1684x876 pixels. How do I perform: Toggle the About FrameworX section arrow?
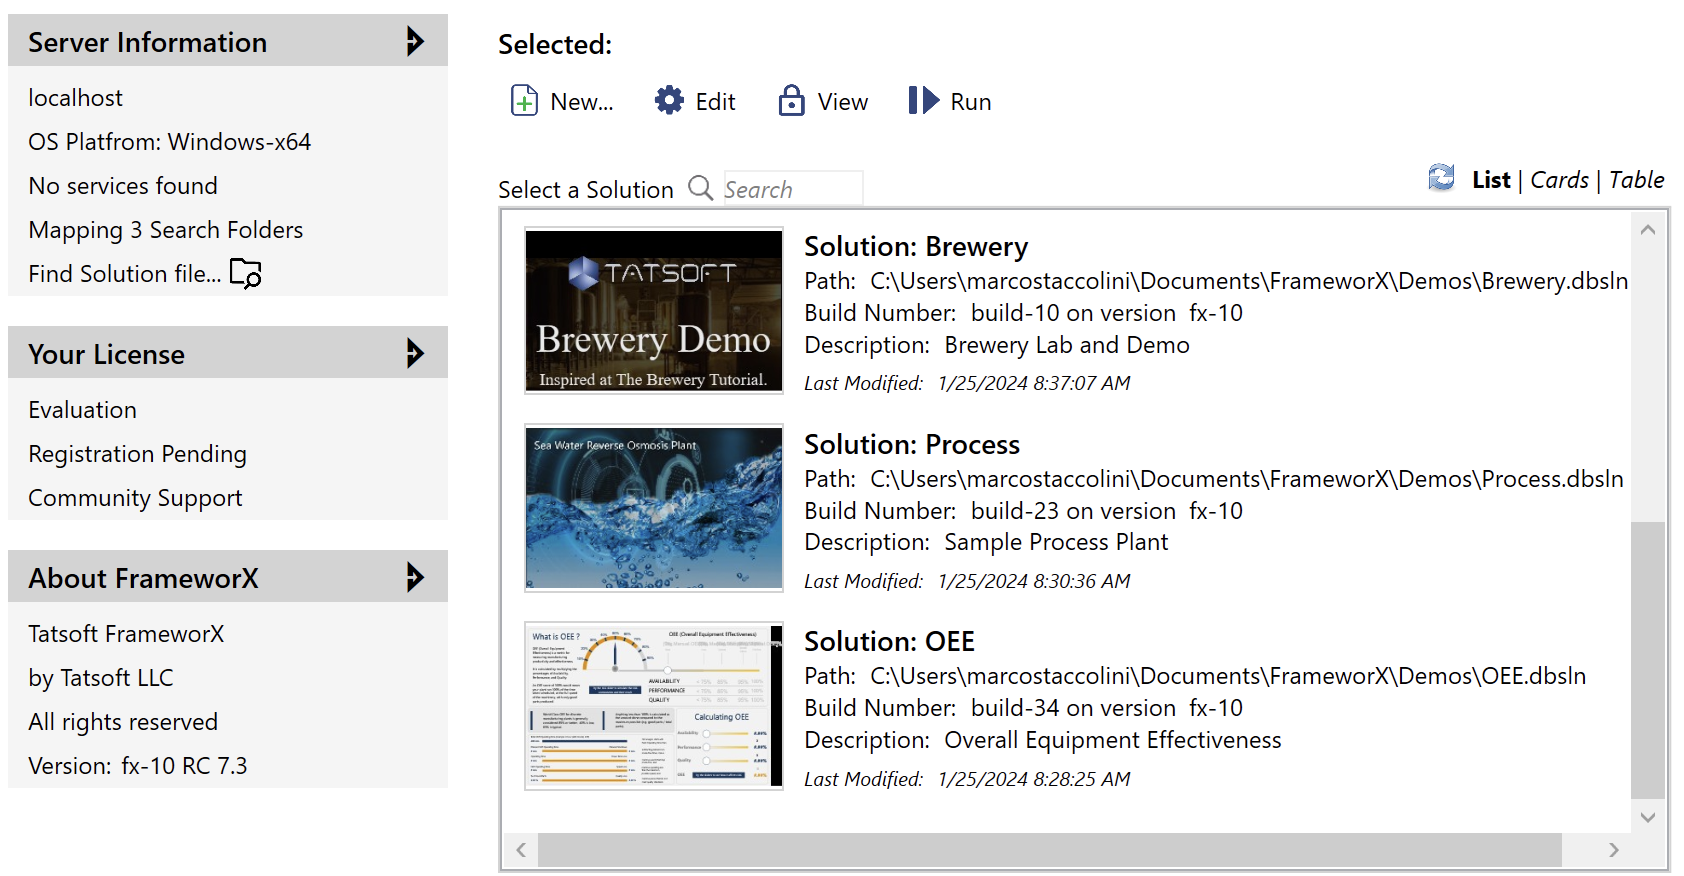415,578
